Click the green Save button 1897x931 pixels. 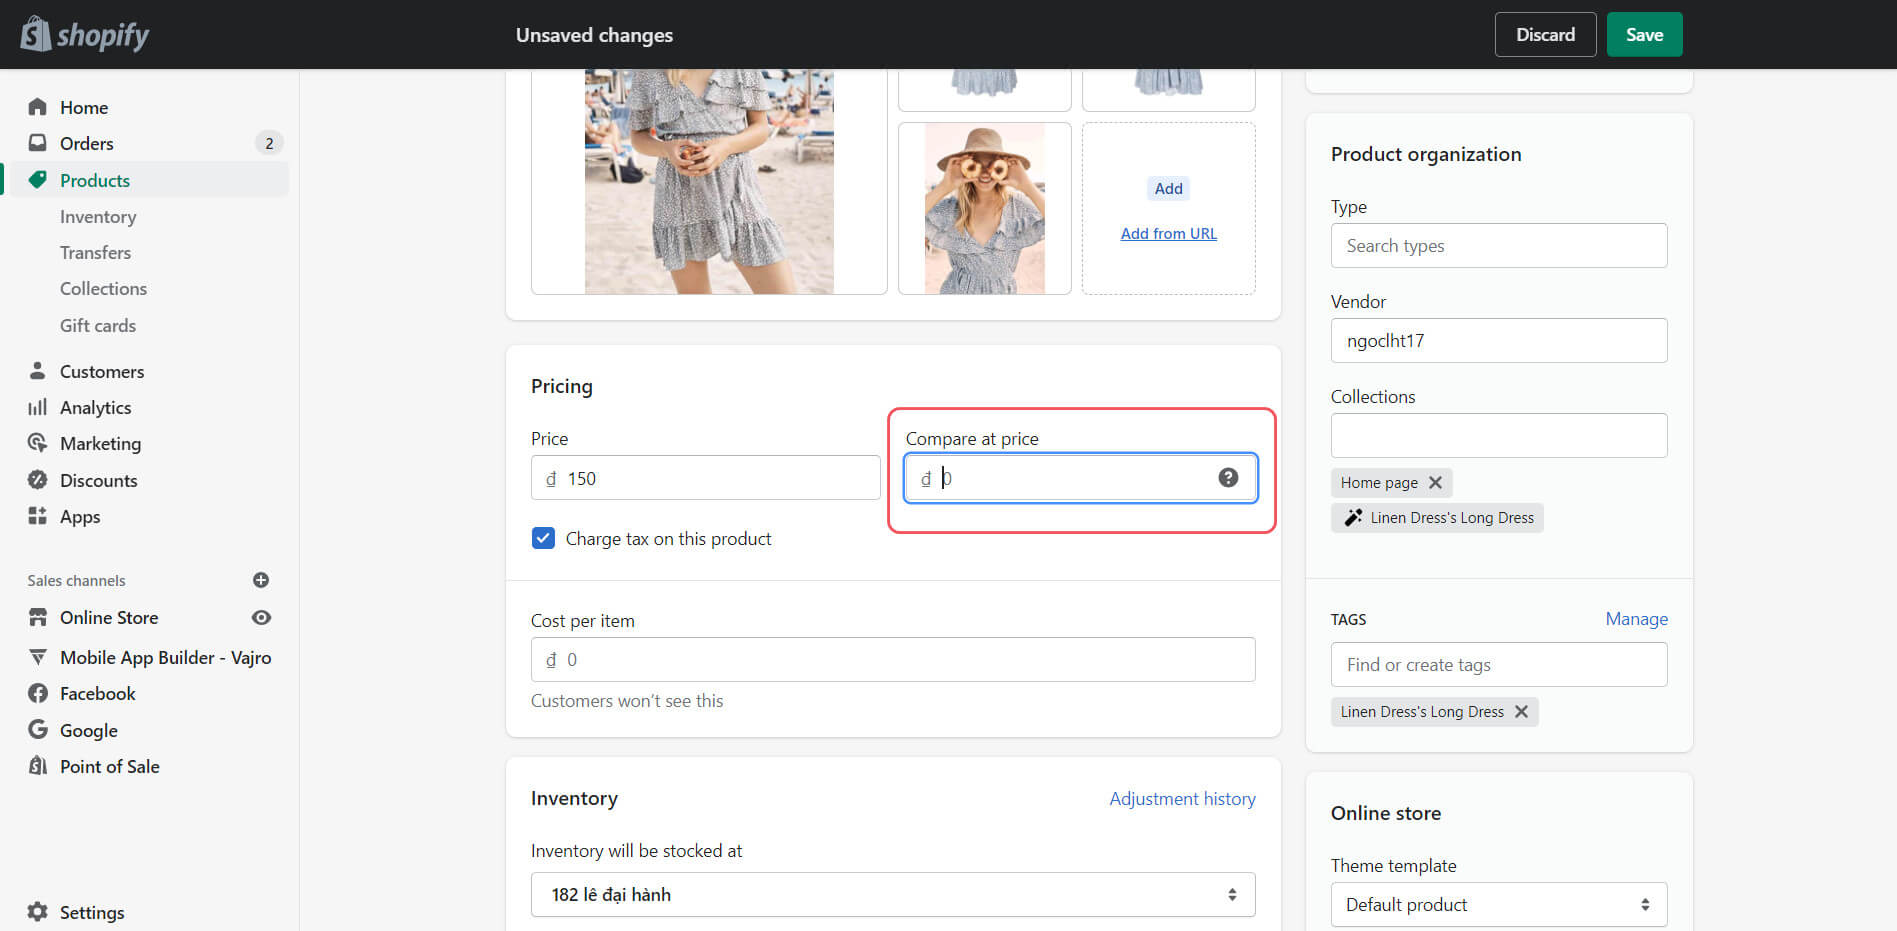coord(1644,34)
